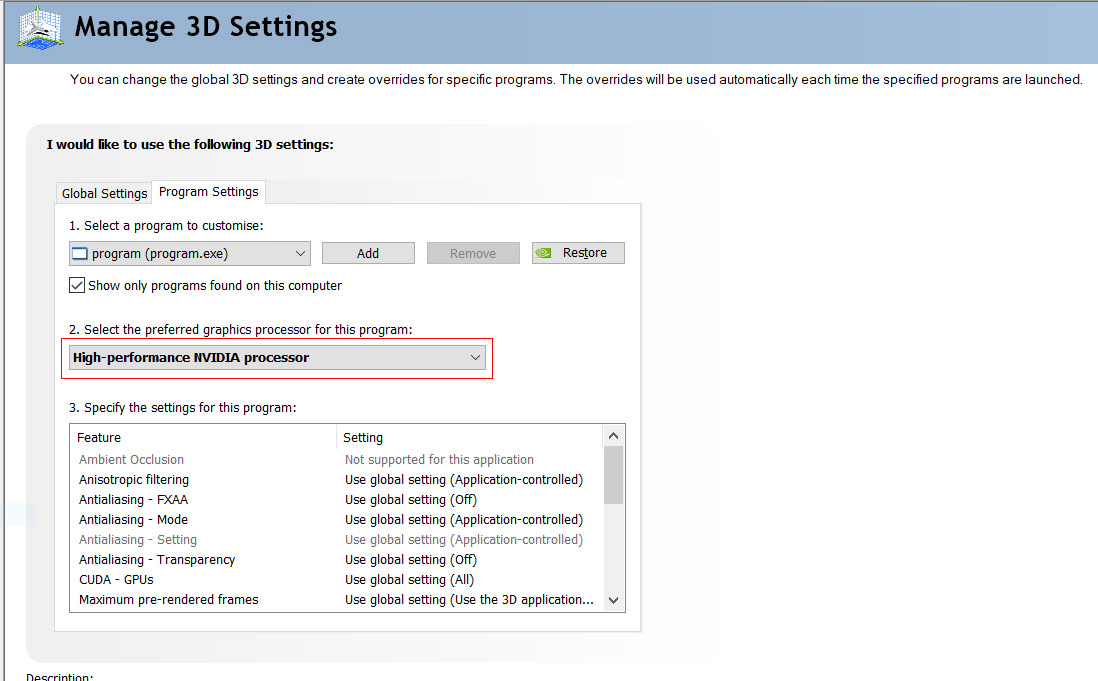Click Ambient Occlusion 'Not supported' value
The width and height of the screenshot is (1098, 681).
[439, 460]
